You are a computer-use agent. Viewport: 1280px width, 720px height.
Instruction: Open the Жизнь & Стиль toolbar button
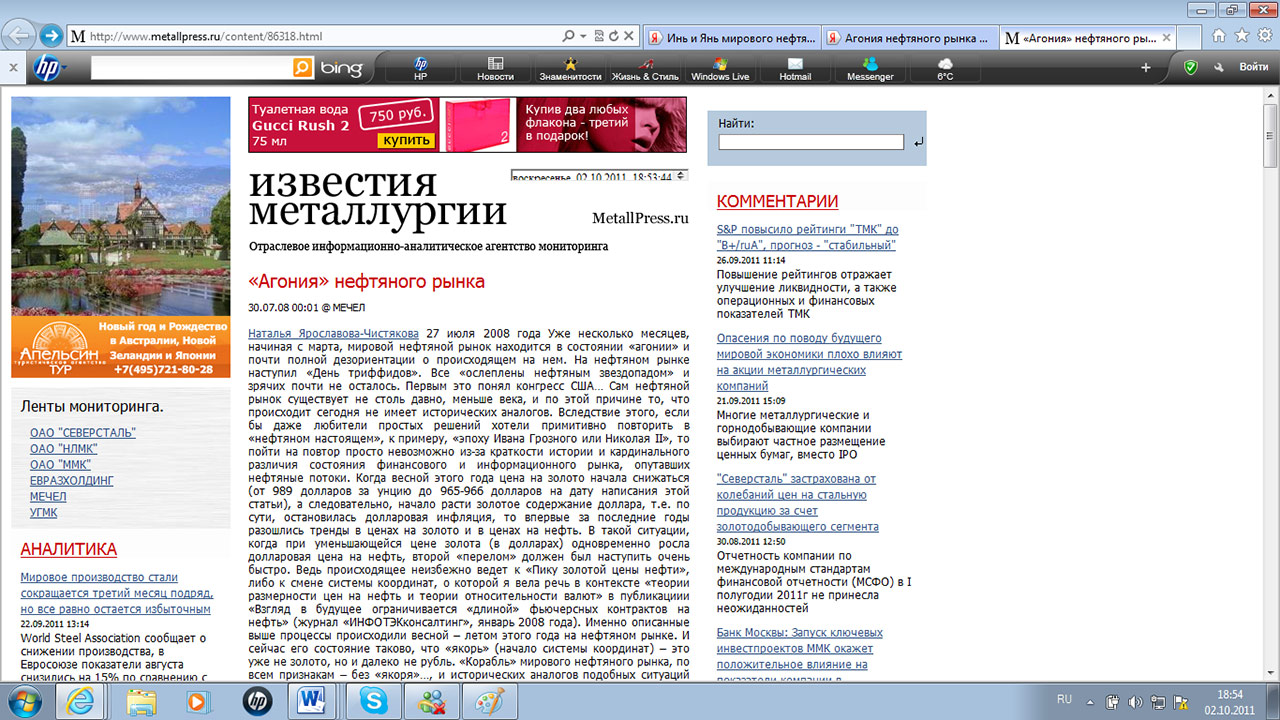pyautogui.click(x=645, y=68)
